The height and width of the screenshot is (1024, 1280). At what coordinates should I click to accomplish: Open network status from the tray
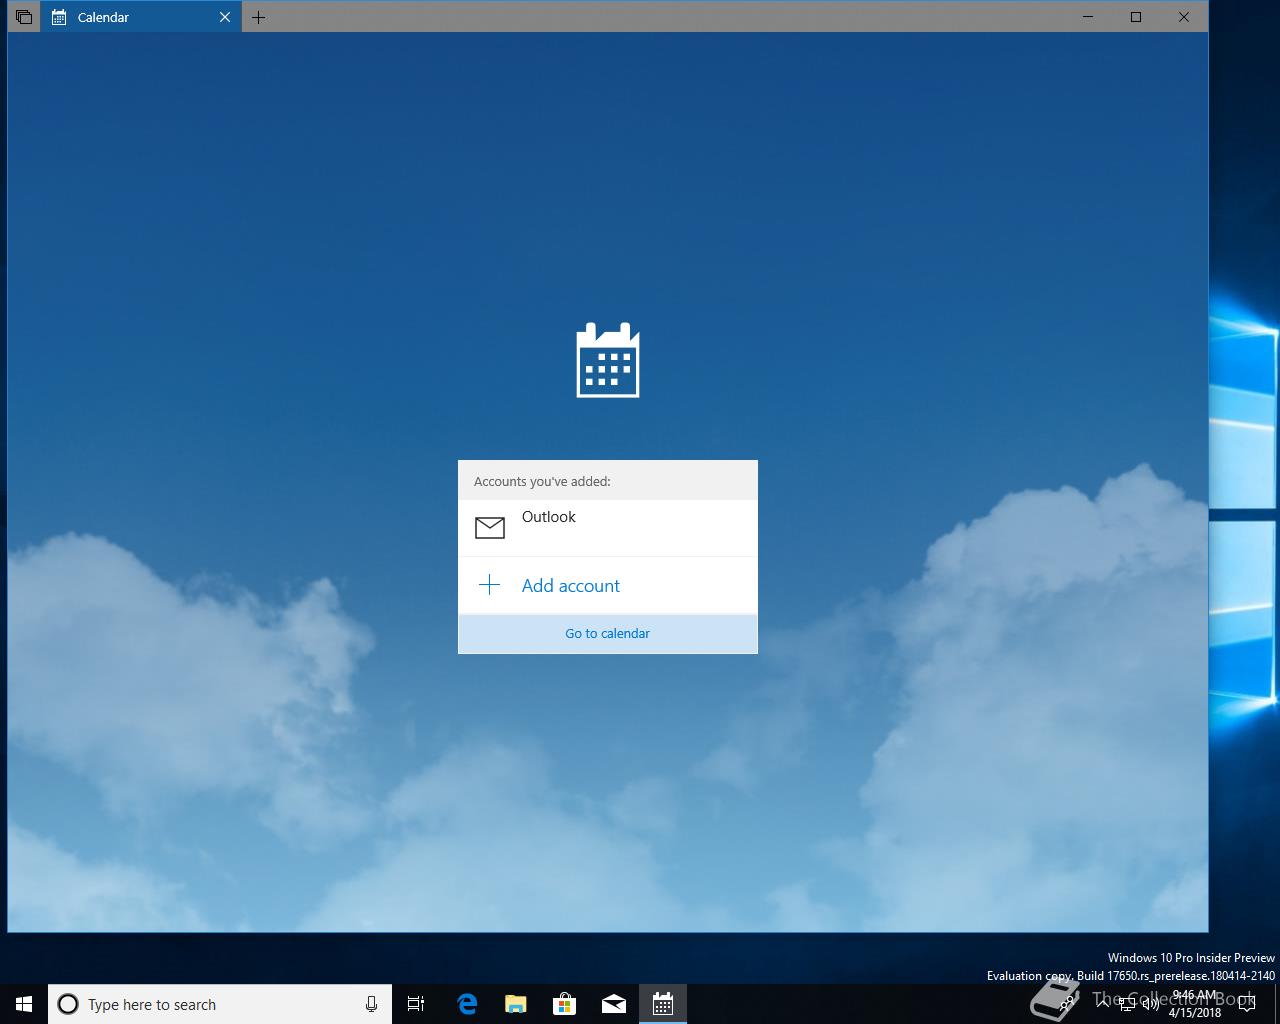tap(1127, 1004)
